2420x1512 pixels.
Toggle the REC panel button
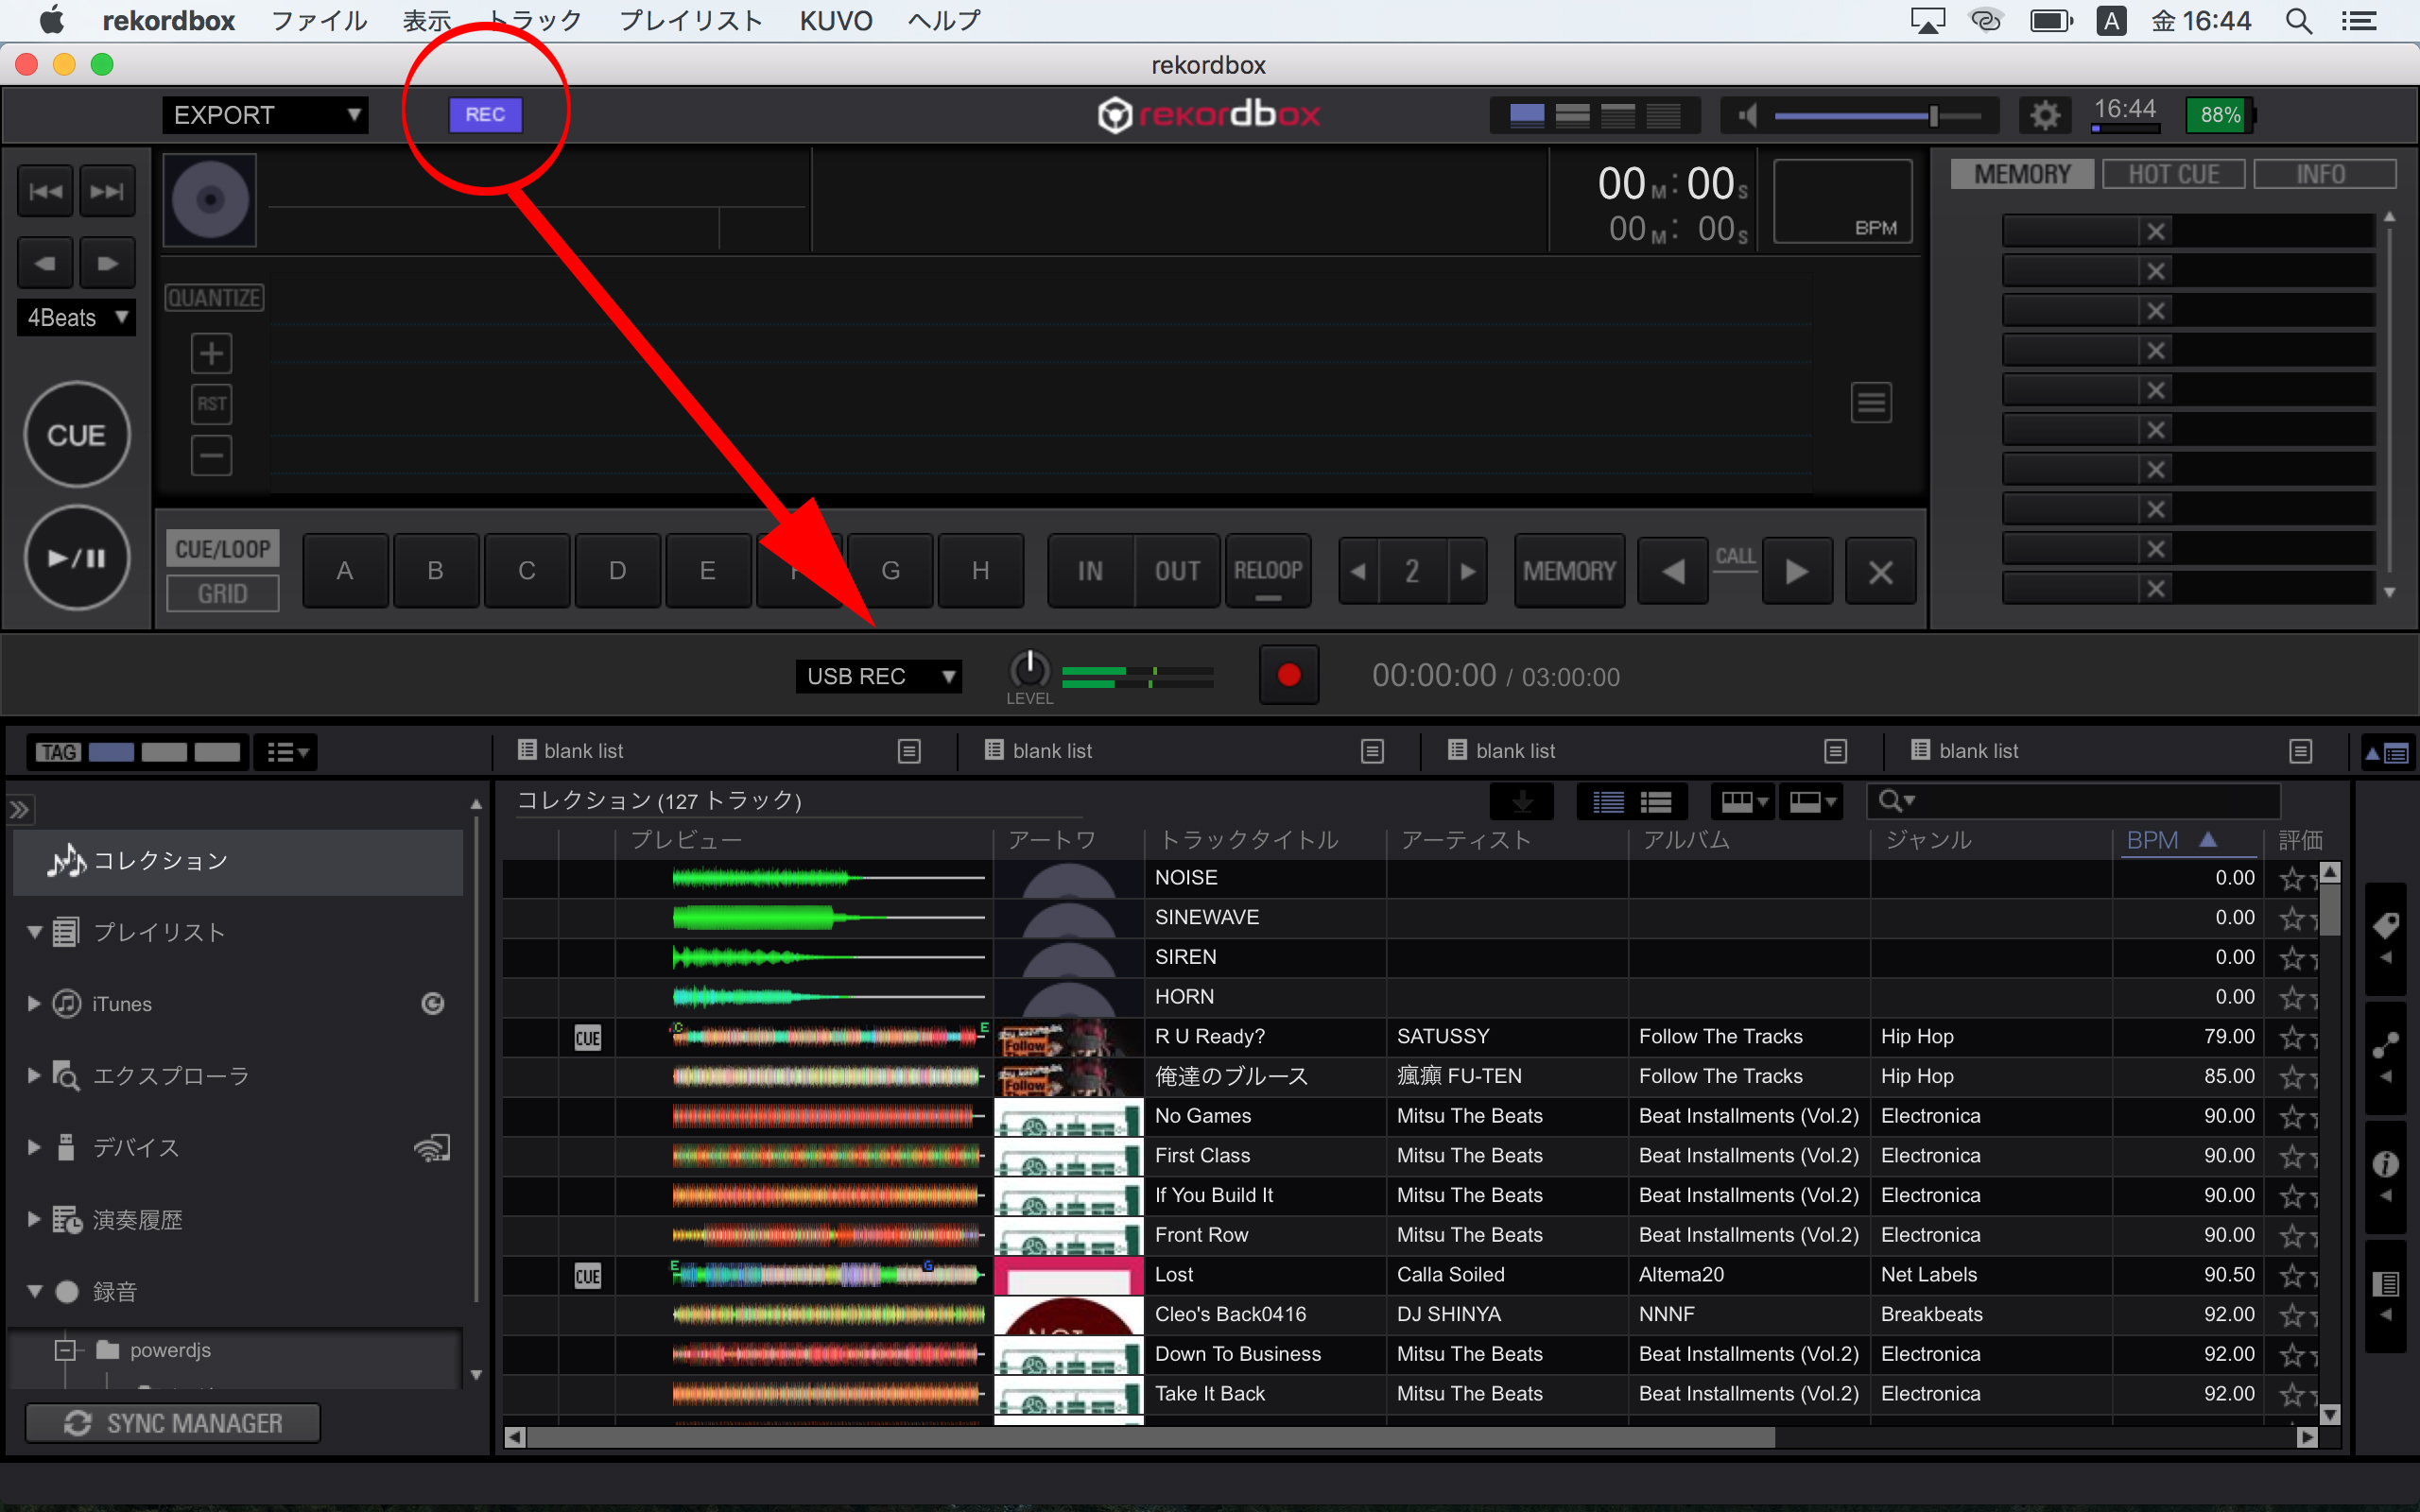click(x=485, y=114)
